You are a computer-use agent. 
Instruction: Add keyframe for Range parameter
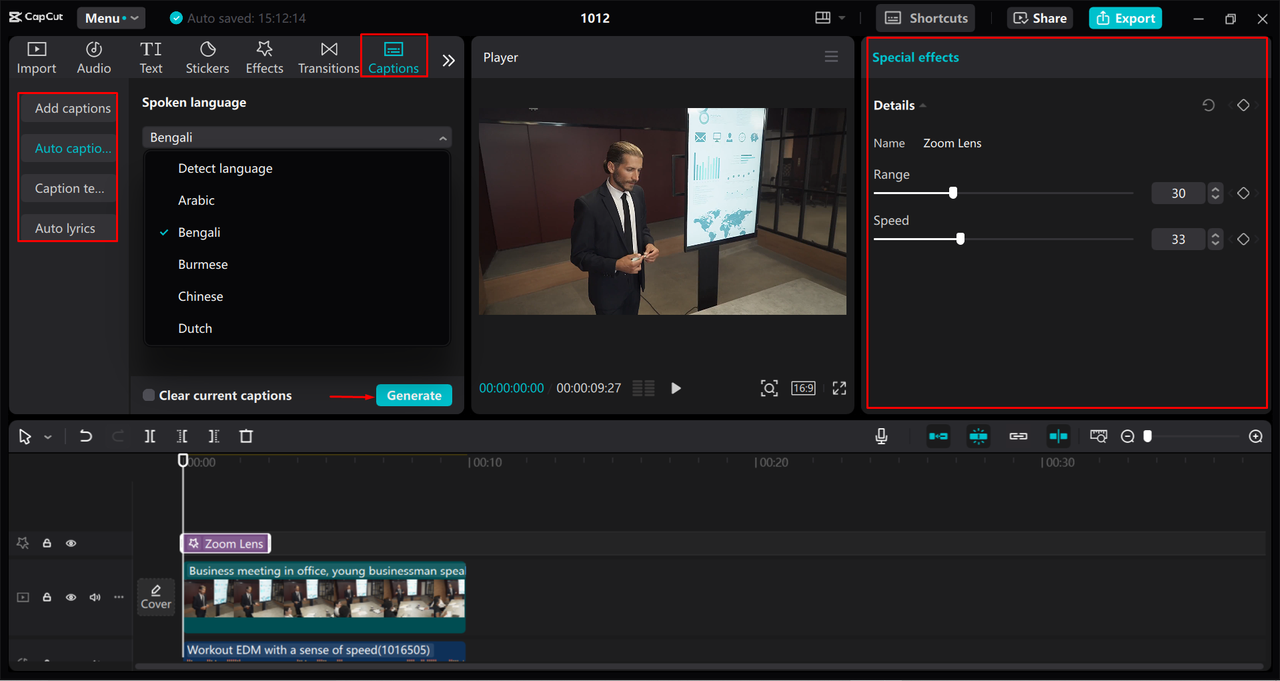(1243, 193)
